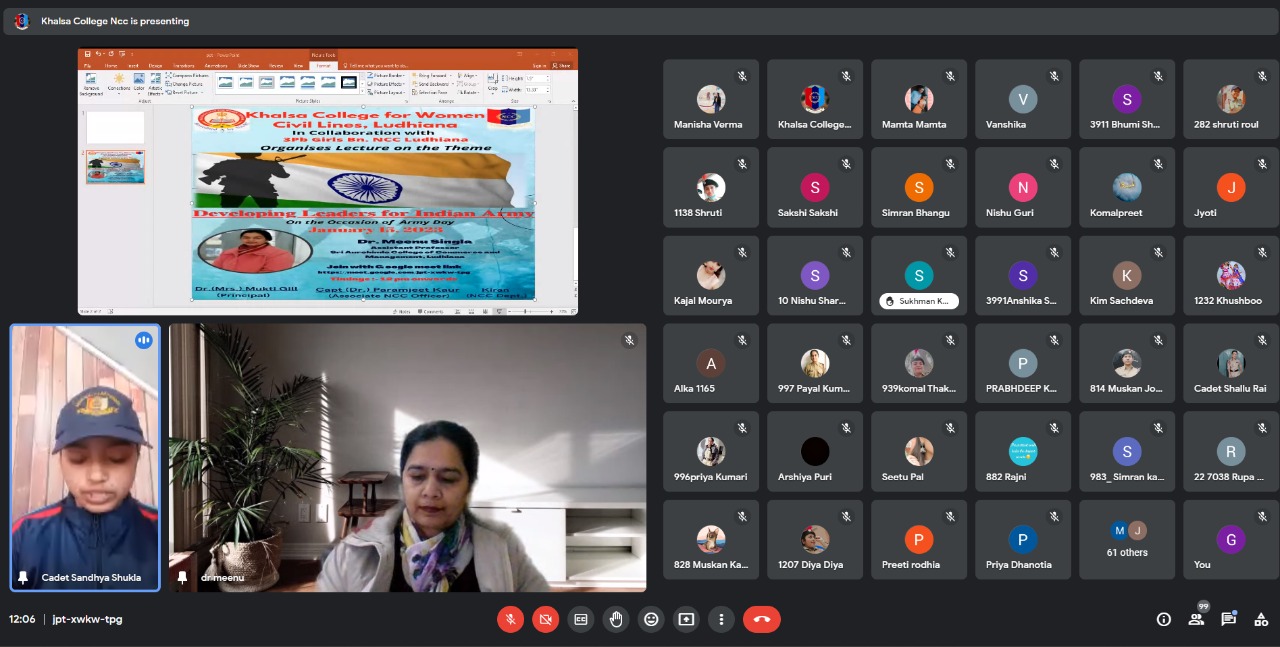Viewport: 1280px width, 647px height.
Task: Click the muted mic icon on Jyoti's tile
Action: [x=1262, y=164]
